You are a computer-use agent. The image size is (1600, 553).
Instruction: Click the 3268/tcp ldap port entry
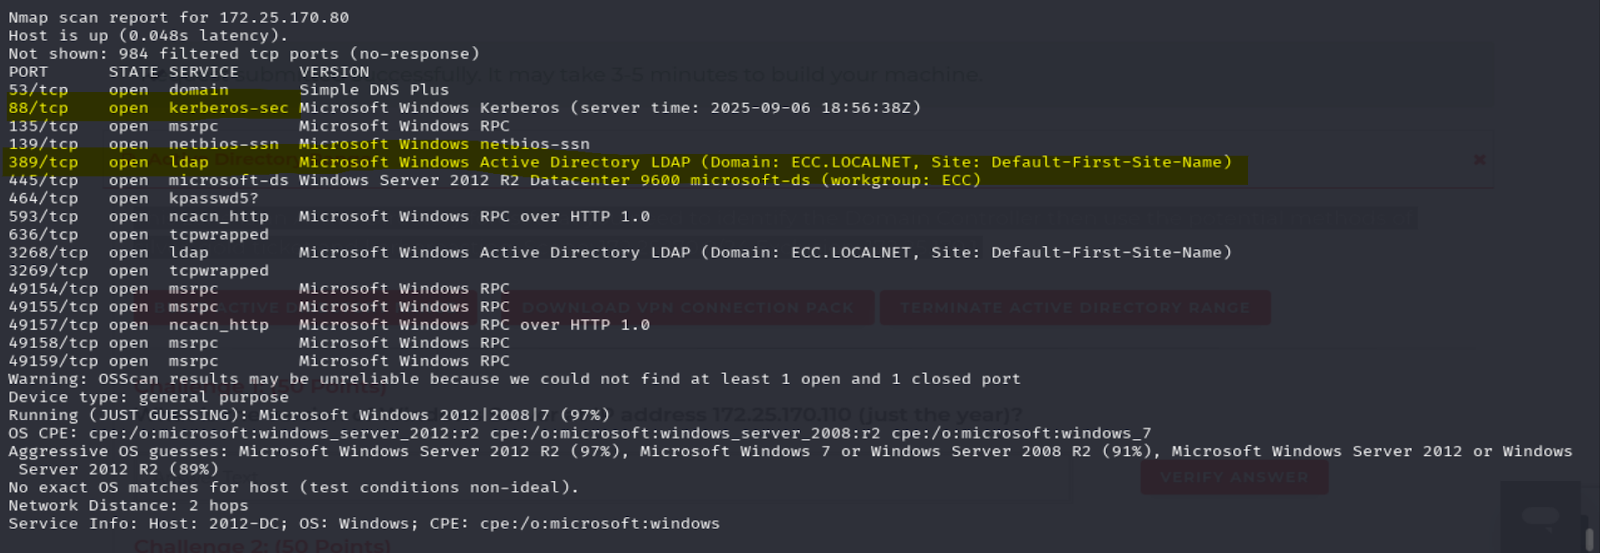pyautogui.click(x=48, y=253)
